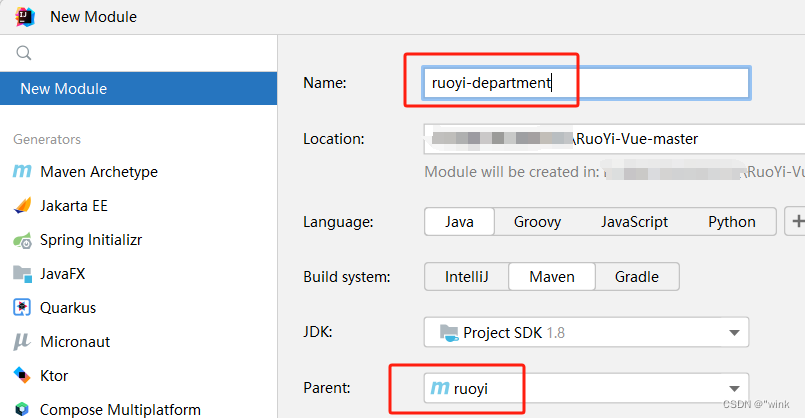
Task: Click the Name input field
Action: (586, 83)
